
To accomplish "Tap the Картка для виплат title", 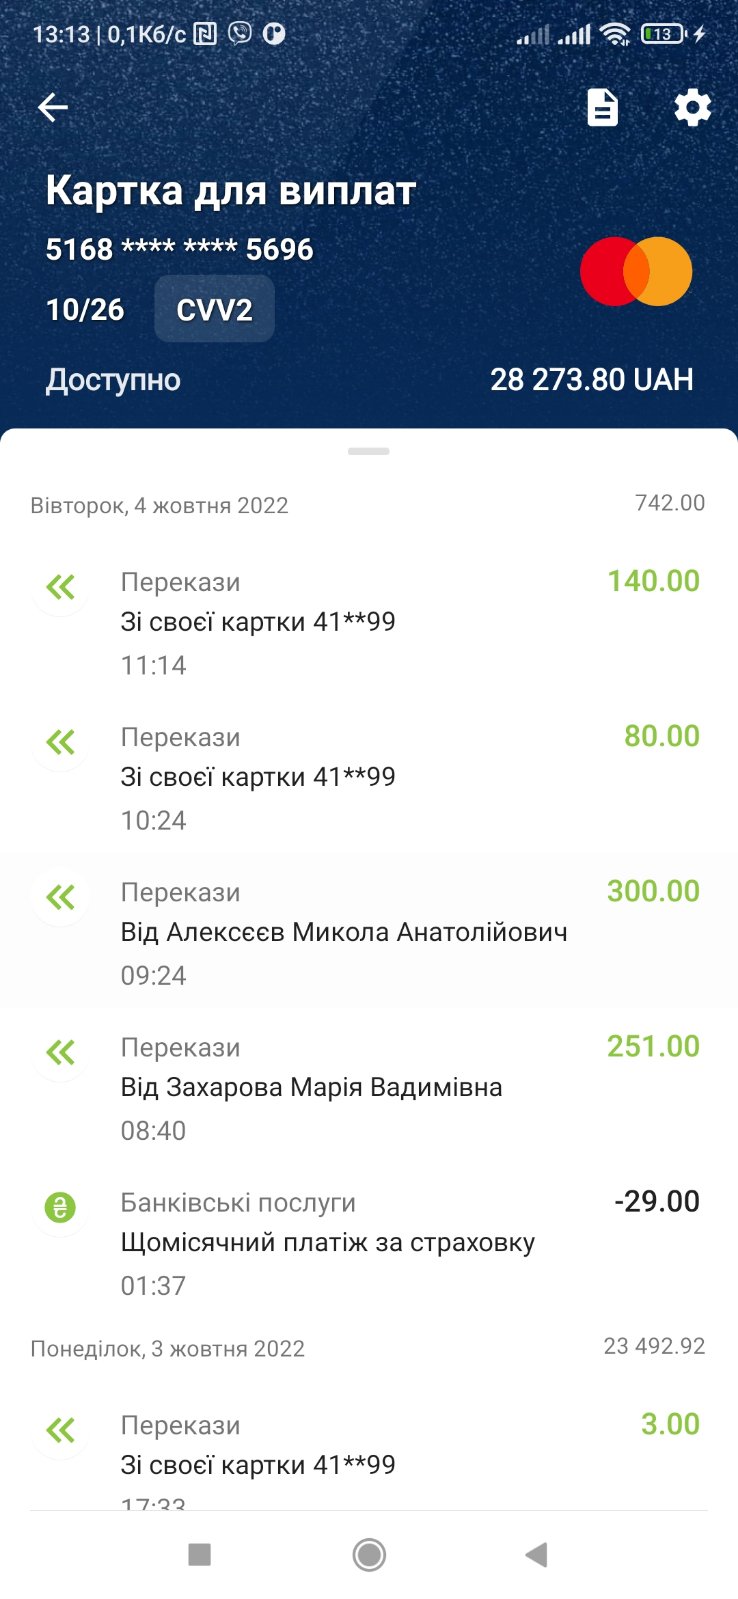I will (231, 191).
